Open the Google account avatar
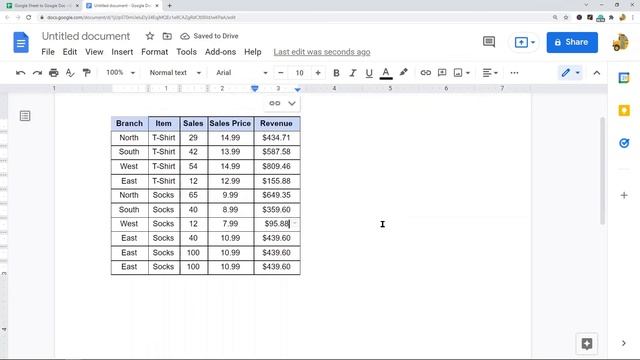Screen dimensions: 640x360 (621, 42)
